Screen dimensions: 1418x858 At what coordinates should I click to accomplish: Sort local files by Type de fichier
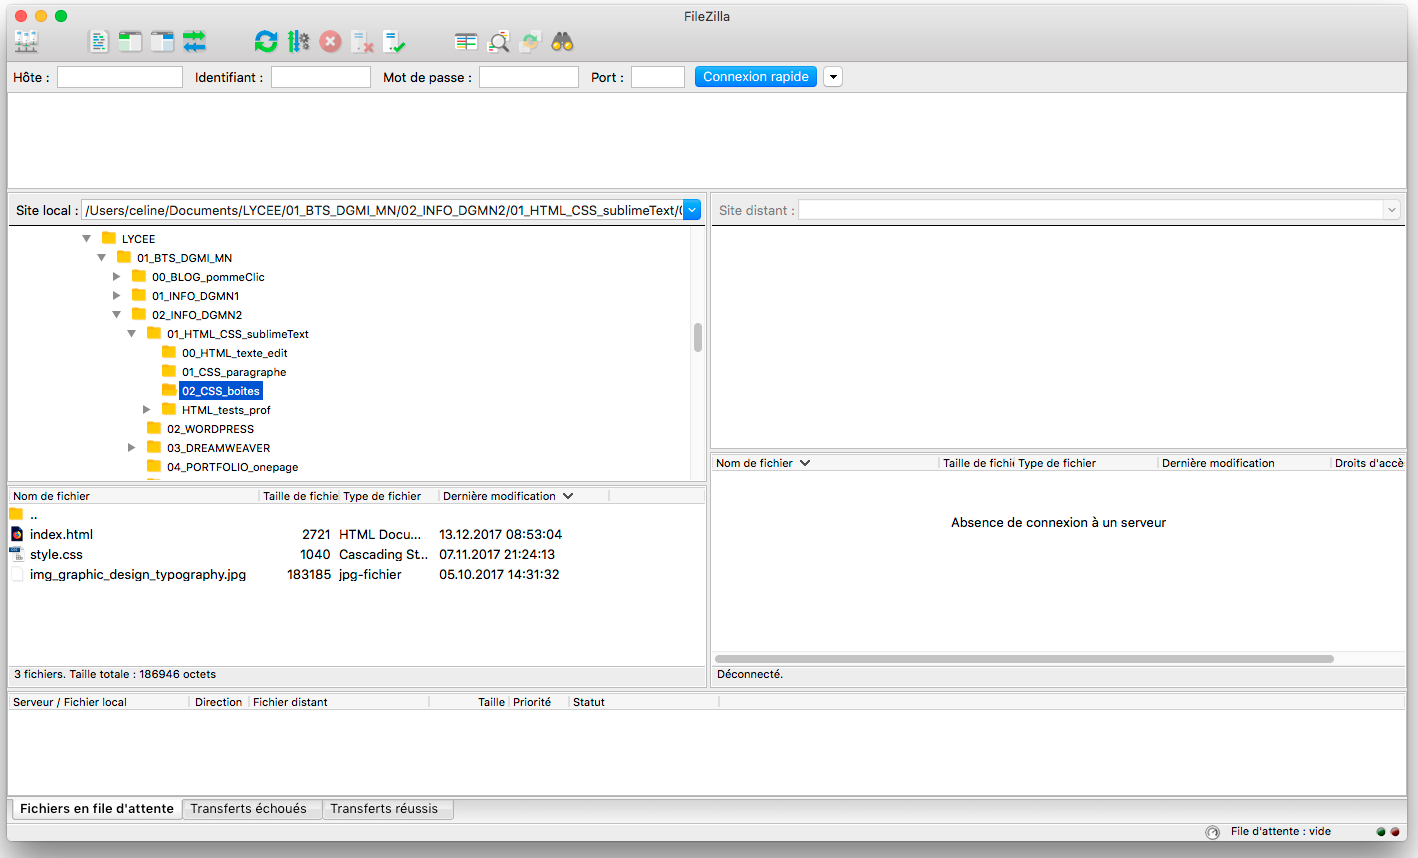click(390, 496)
